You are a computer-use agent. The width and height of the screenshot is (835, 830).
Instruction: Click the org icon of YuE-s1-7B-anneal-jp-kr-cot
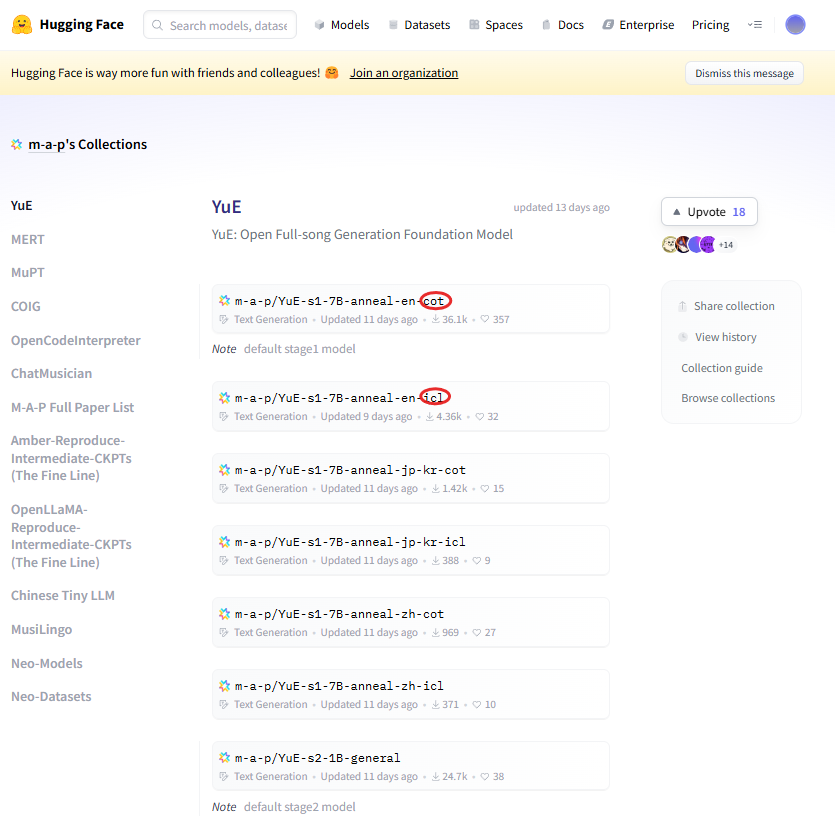[x=225, y=470]
